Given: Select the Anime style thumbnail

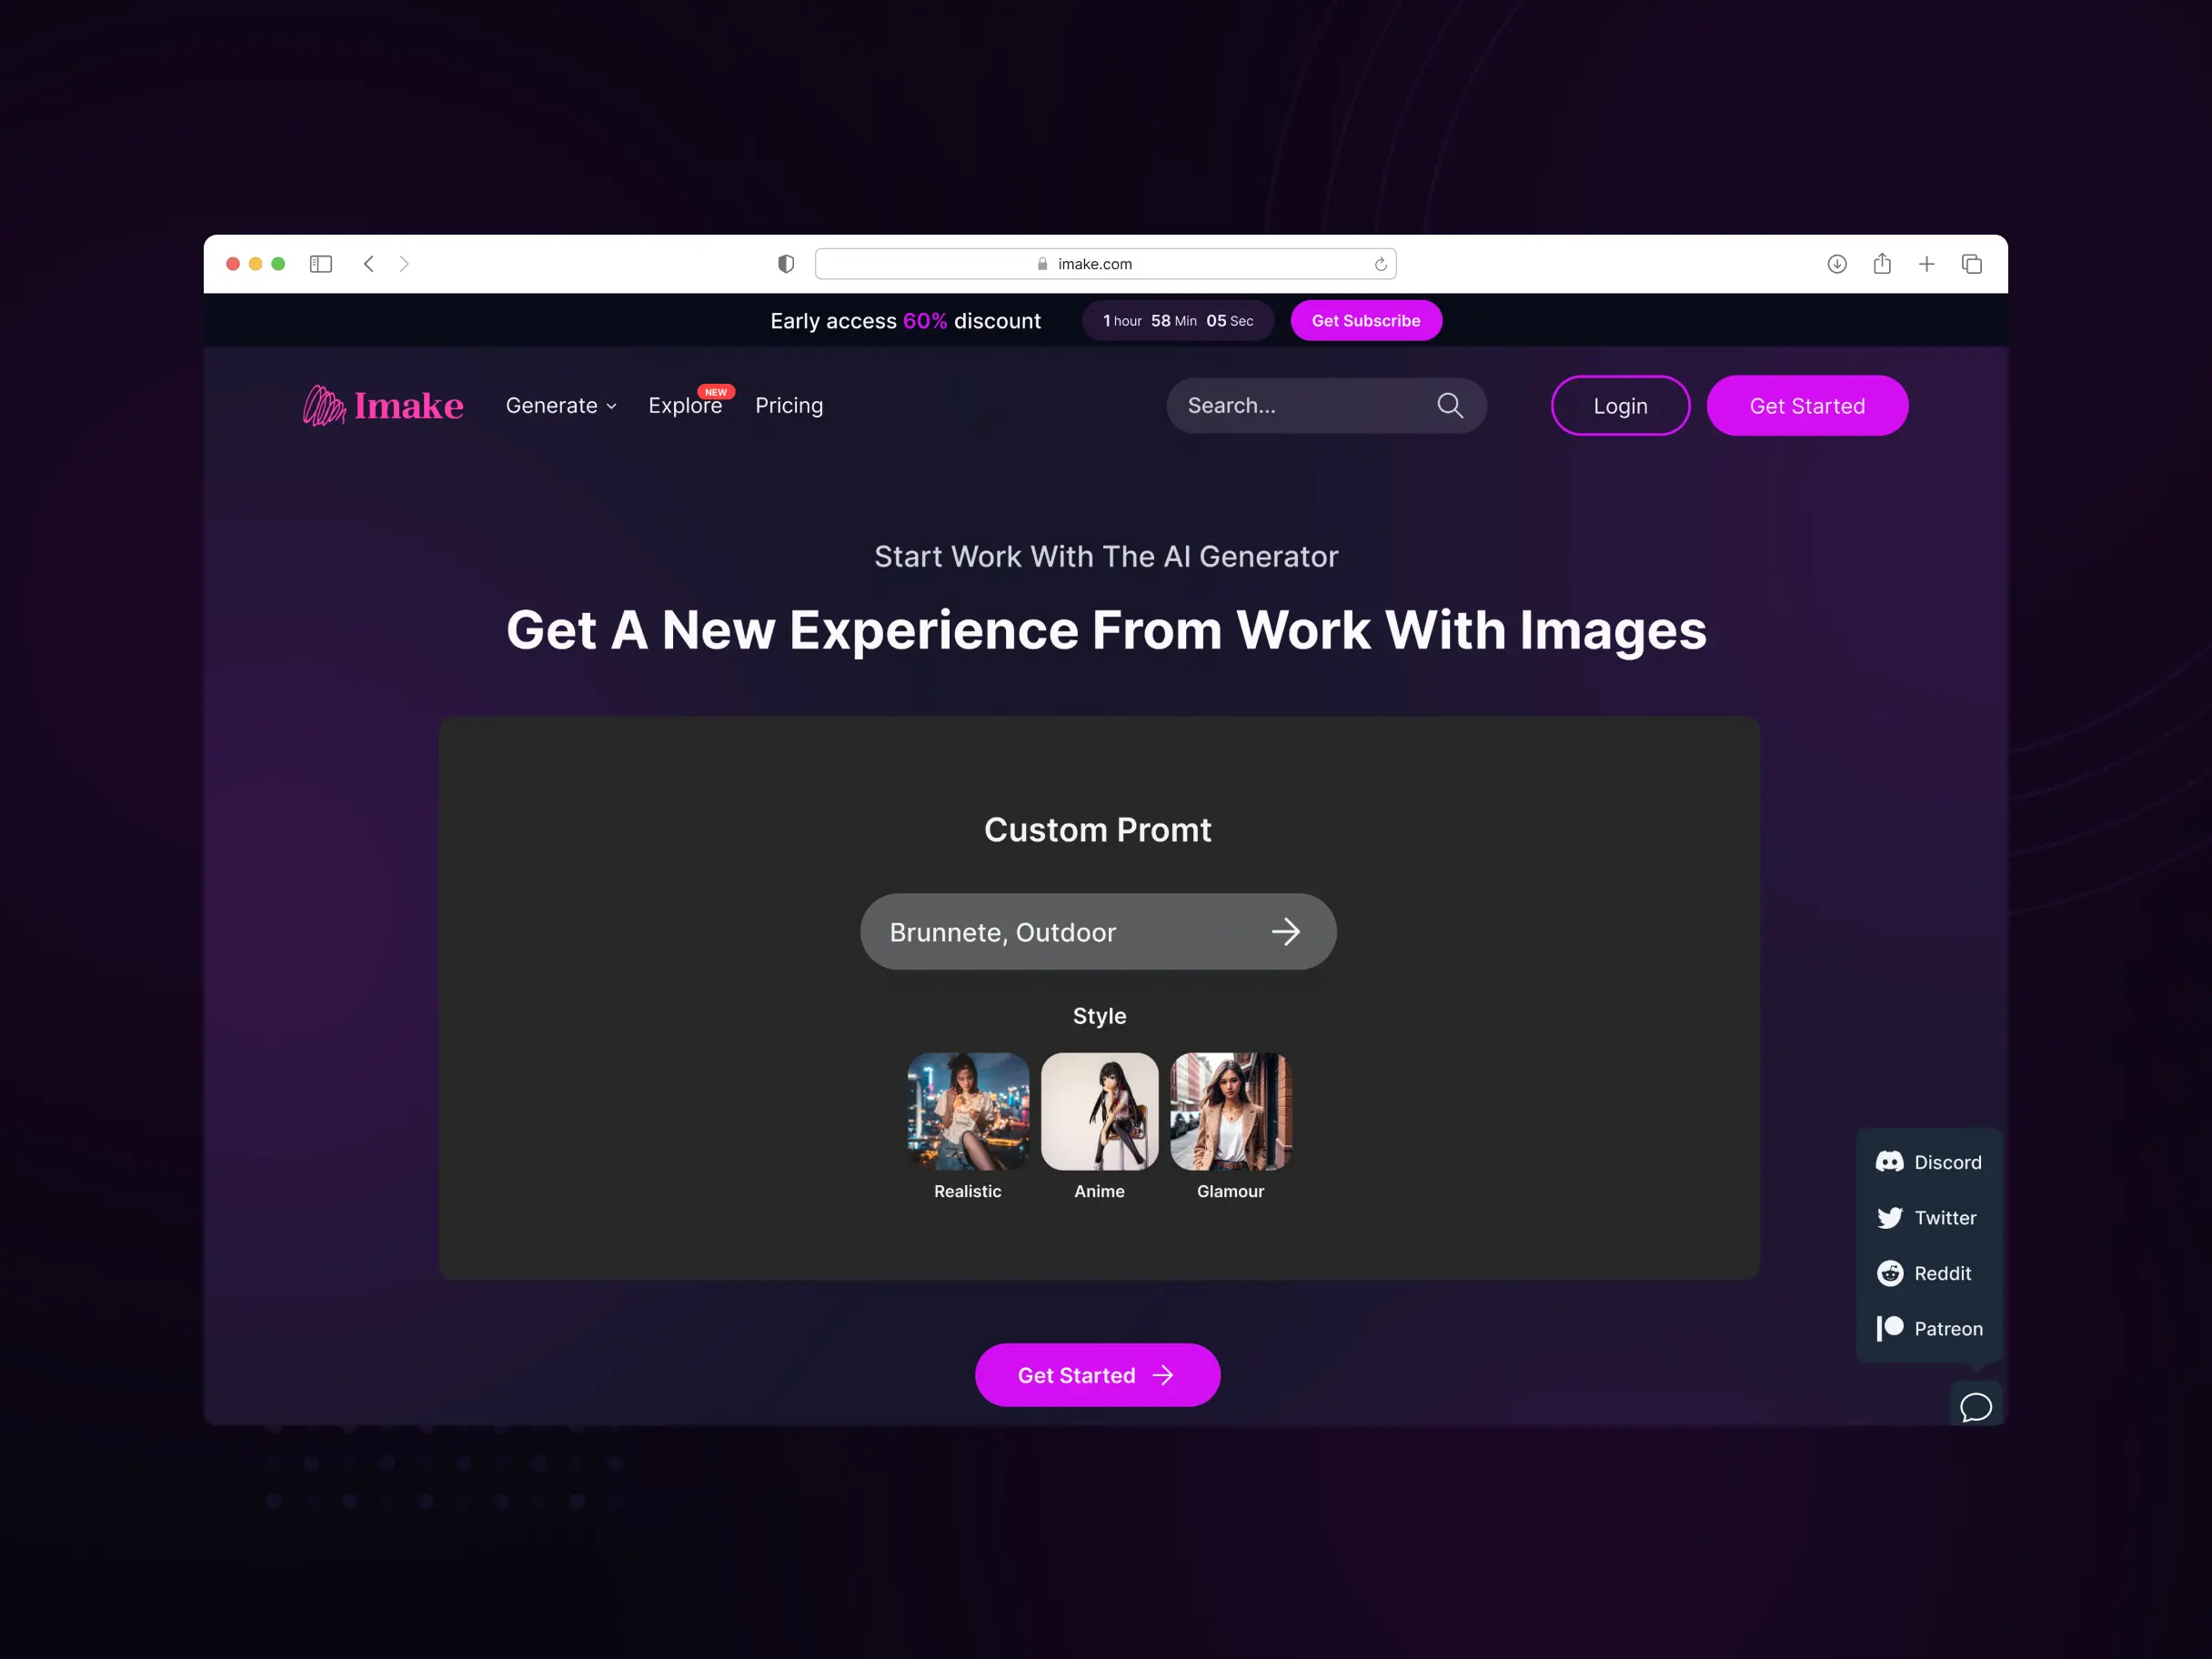Looking at the screenshot, I should pyautogui.click(x=1099, y=1110).
